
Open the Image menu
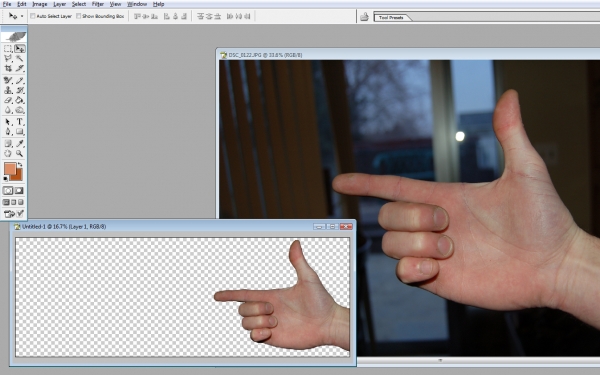point(40,4)
